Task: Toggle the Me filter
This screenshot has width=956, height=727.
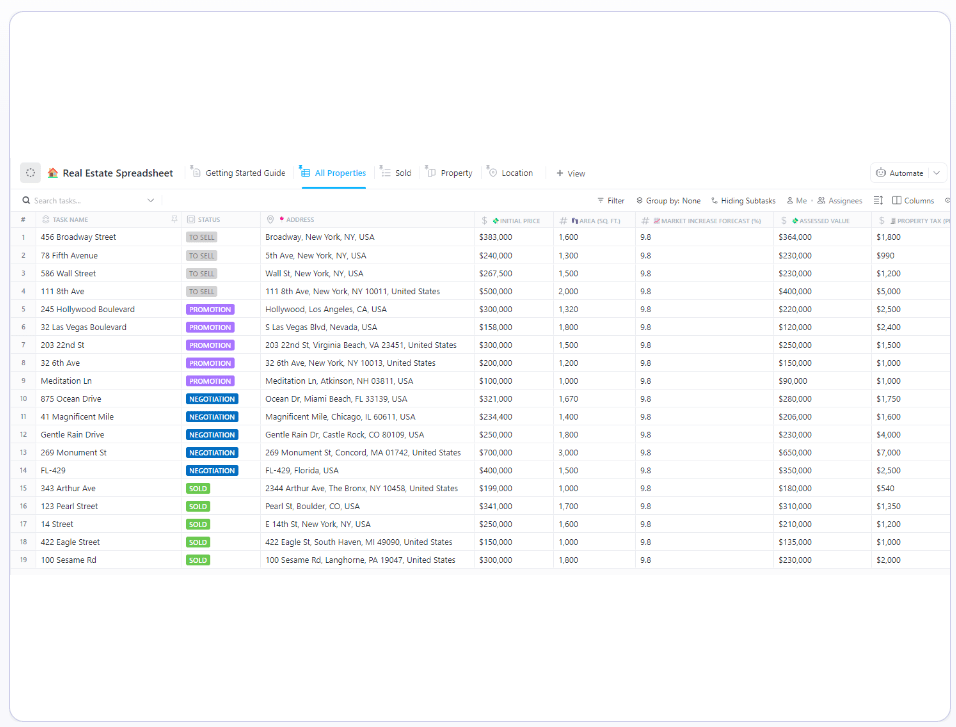Action: (796, 200)
